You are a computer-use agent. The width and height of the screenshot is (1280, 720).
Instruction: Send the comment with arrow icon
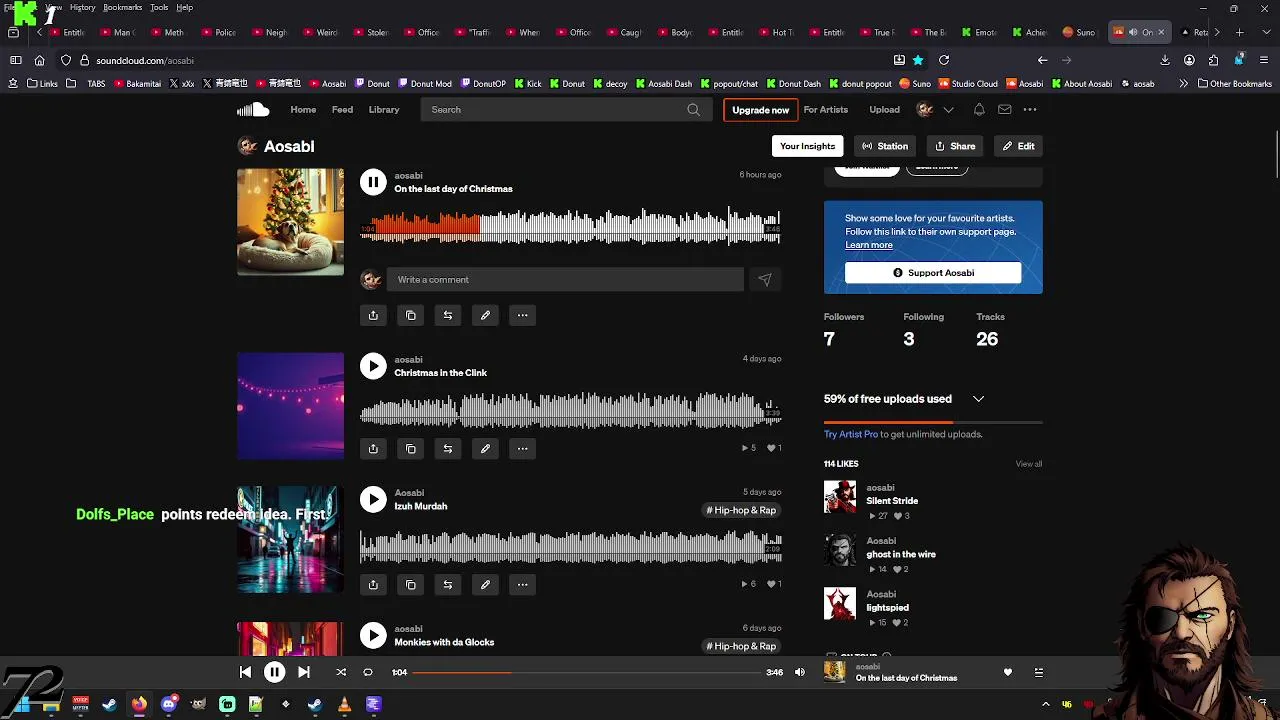[x=765, y=280]
